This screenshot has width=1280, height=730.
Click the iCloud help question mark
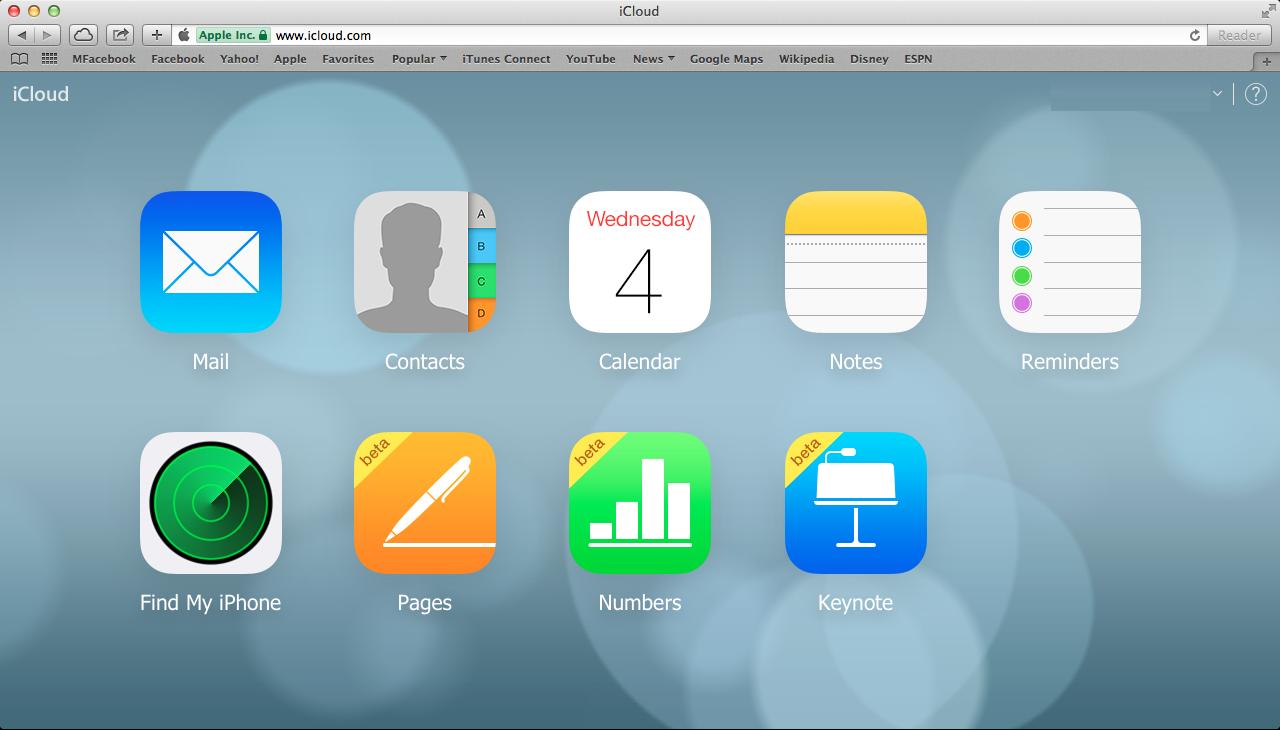tap(1255, 94)
